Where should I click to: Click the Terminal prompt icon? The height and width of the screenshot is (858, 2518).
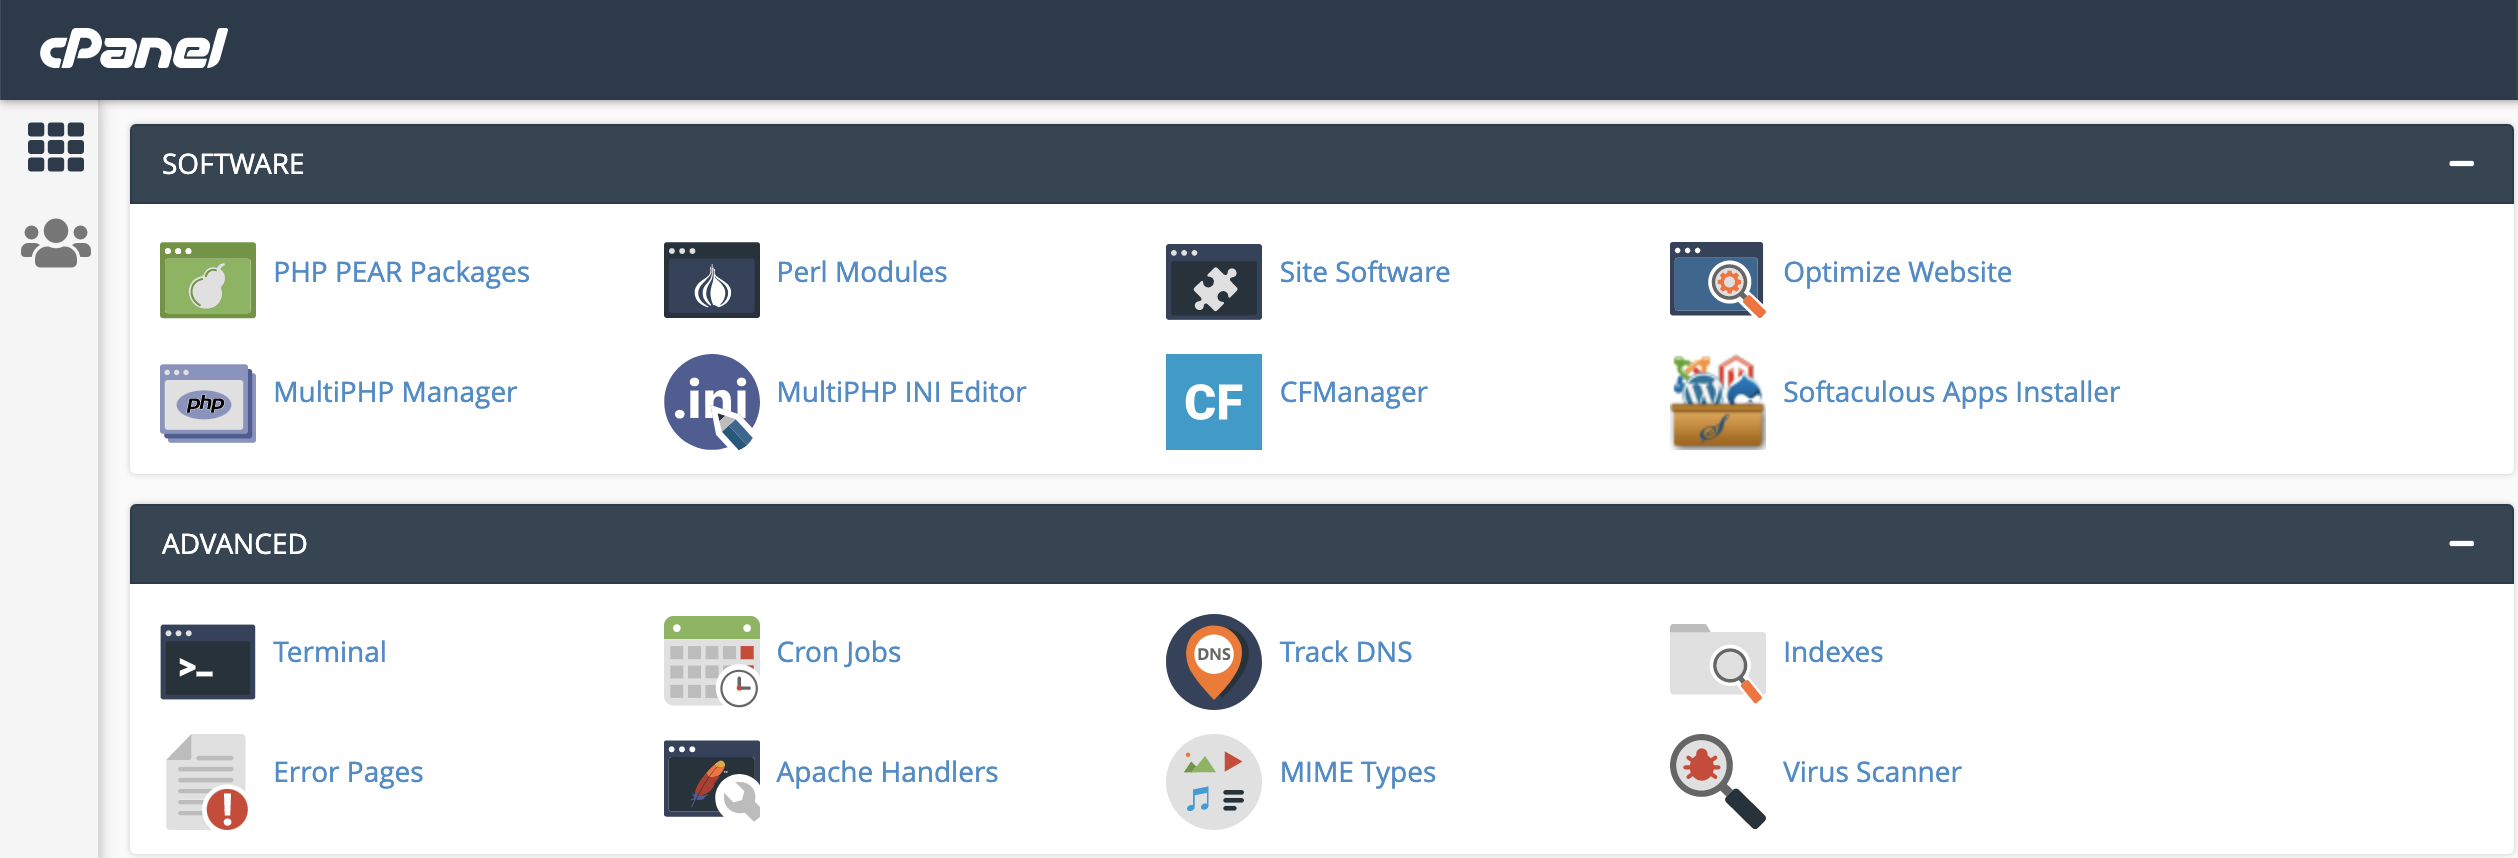coord(208,662)
